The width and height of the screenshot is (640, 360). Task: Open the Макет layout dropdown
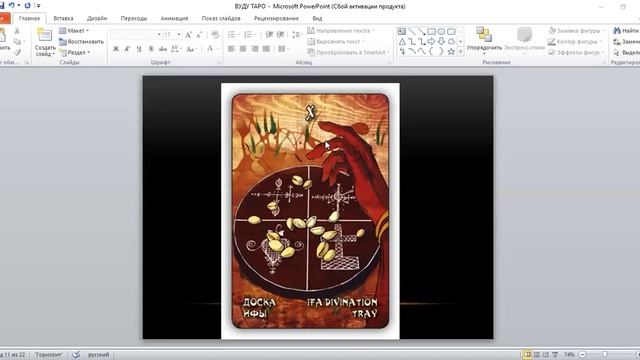pos(74,31)
